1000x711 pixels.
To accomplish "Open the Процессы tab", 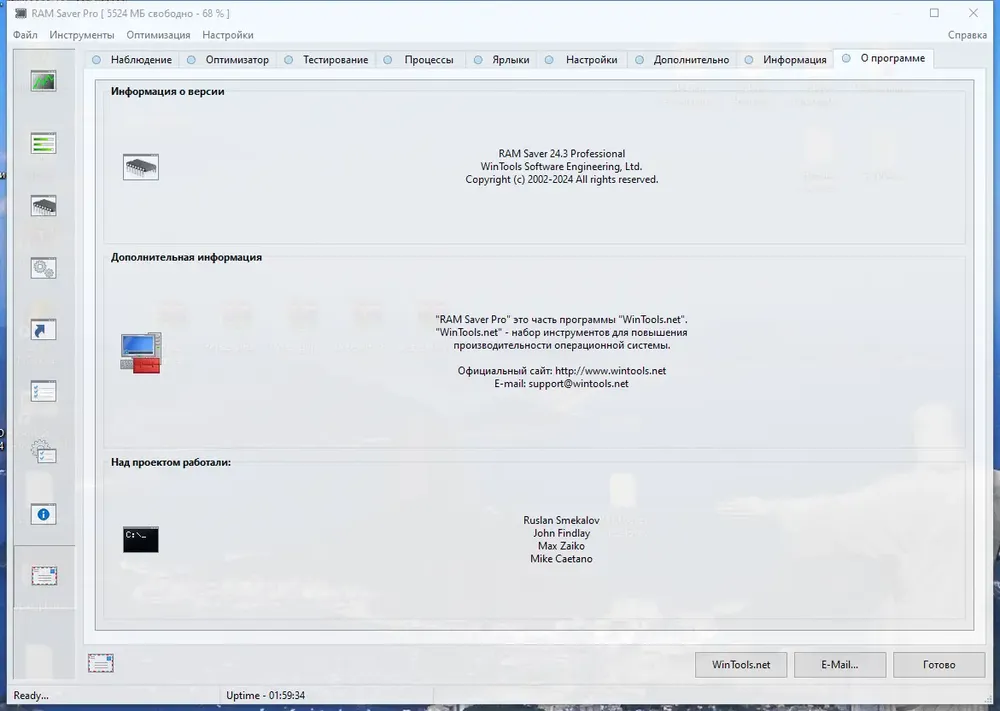I will pos(420,59).
